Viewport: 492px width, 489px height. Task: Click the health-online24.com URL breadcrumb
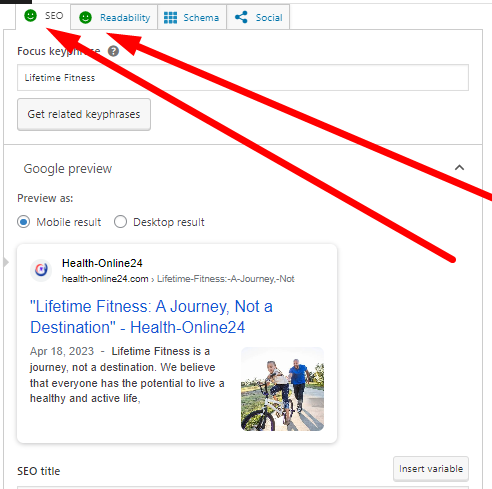[x=178, y=279]
